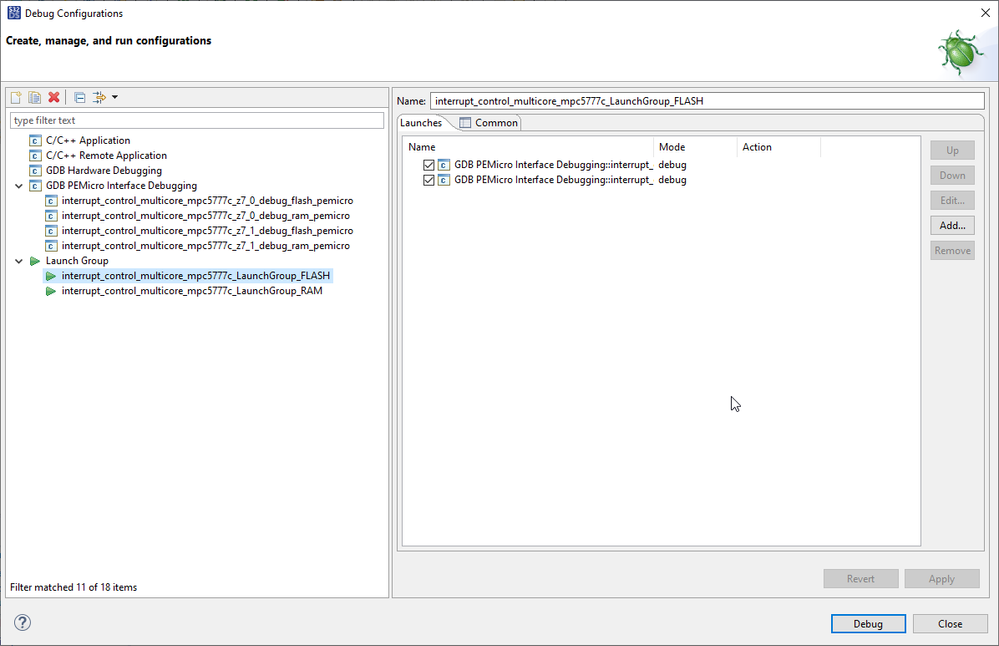Select C/C++ Remote Application type
Image resolution: width=999 pixels, height=646 pixels.
[106, 155]
